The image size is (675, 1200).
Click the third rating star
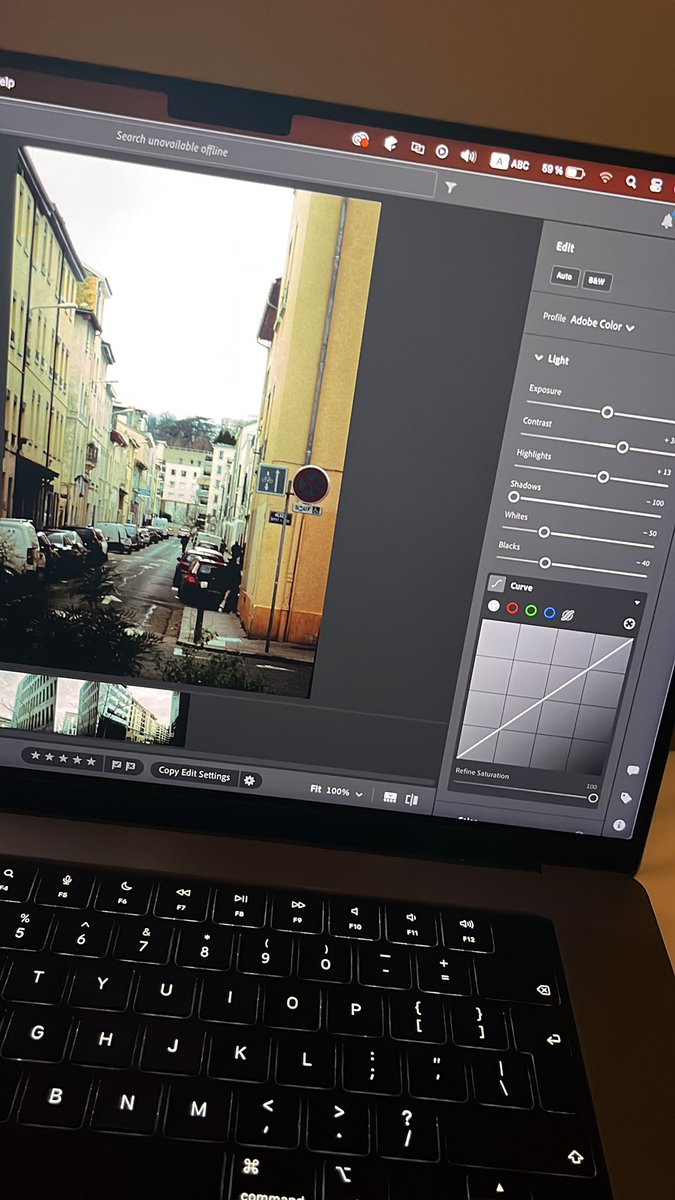click(63, 759)
